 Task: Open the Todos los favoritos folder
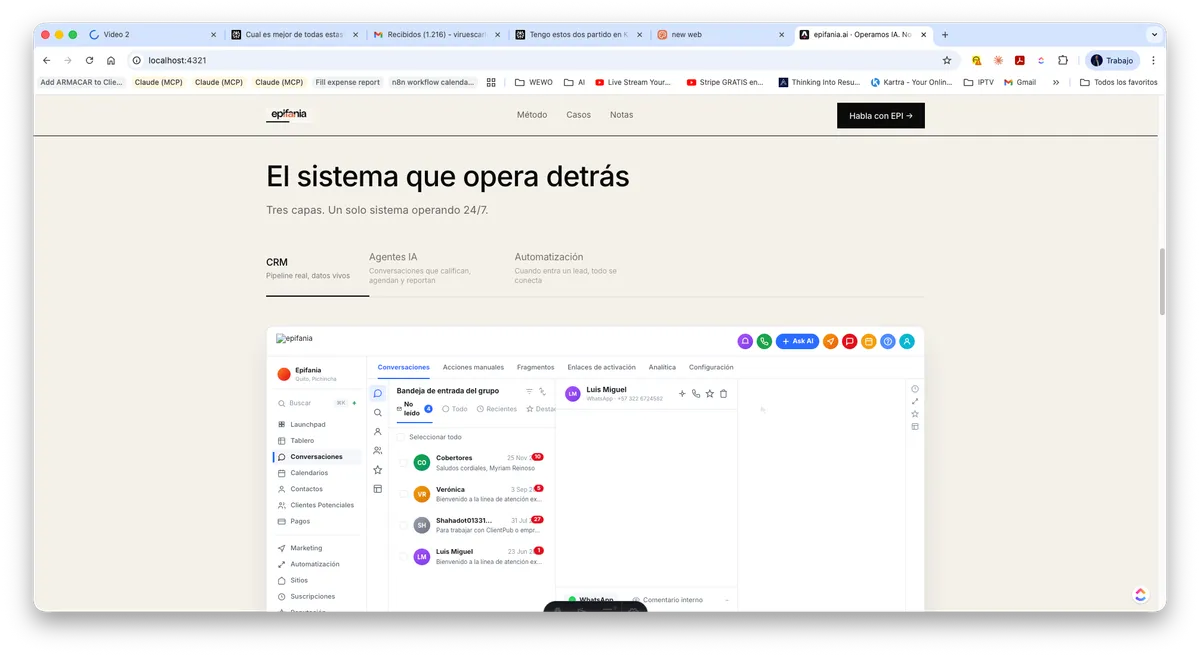pos(1119,82)
